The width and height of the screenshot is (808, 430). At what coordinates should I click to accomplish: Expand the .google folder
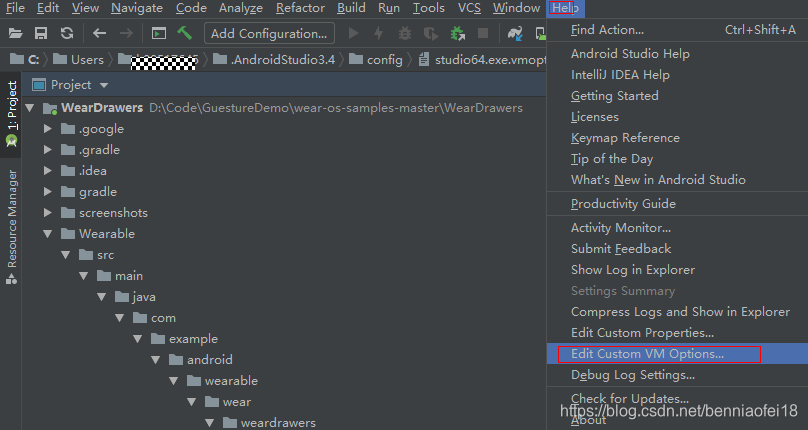(x=48, y=128)
